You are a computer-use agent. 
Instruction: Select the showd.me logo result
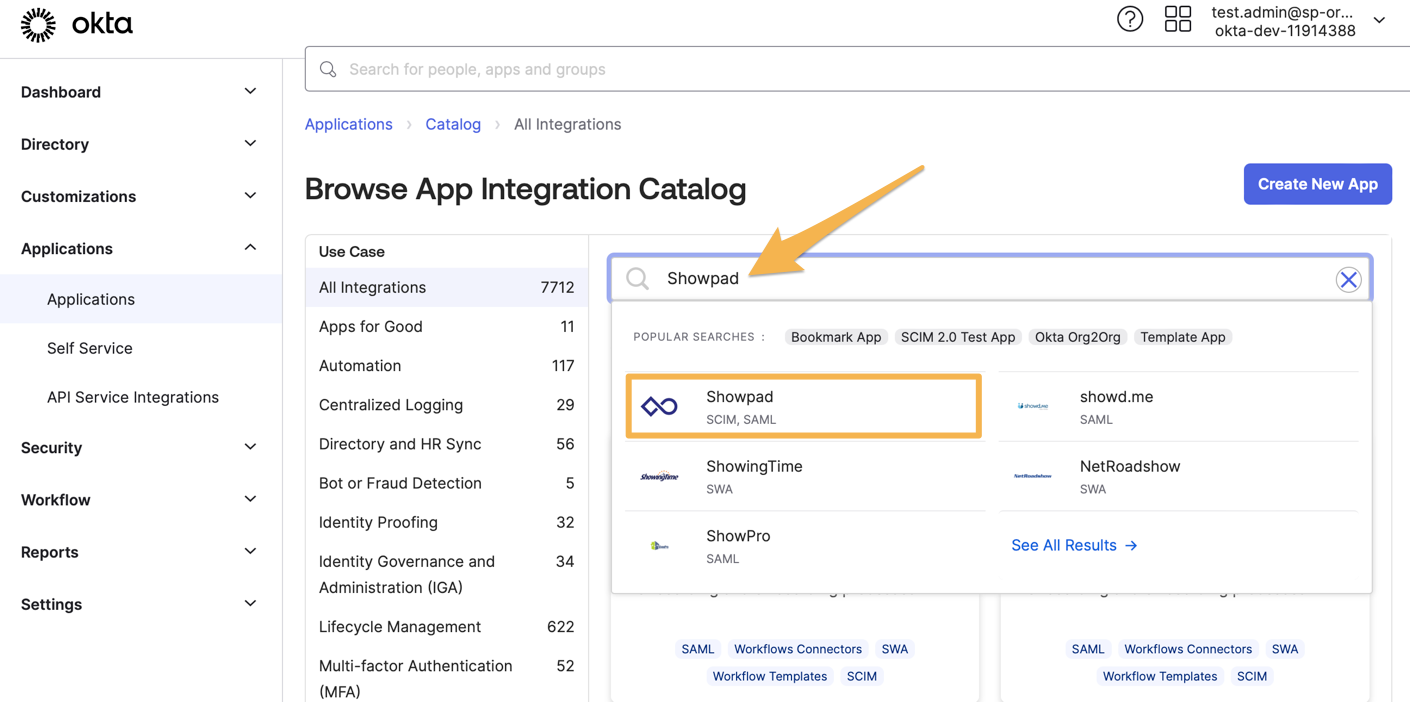(1033, 407)
